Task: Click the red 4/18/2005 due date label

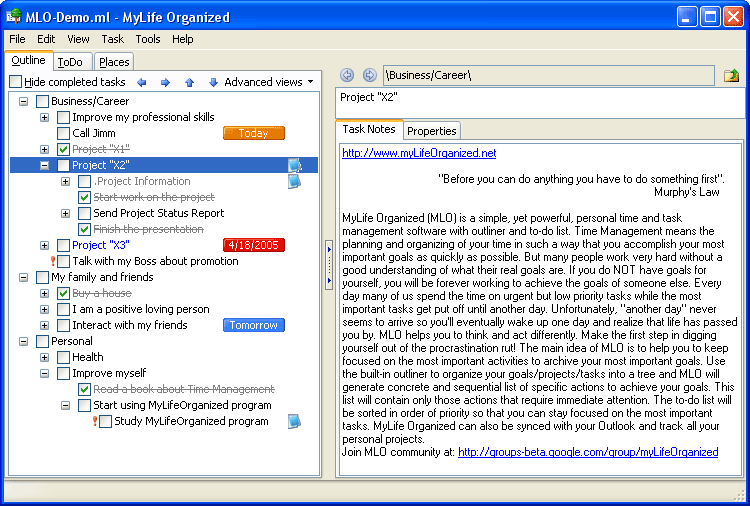Action: (254, 245)
